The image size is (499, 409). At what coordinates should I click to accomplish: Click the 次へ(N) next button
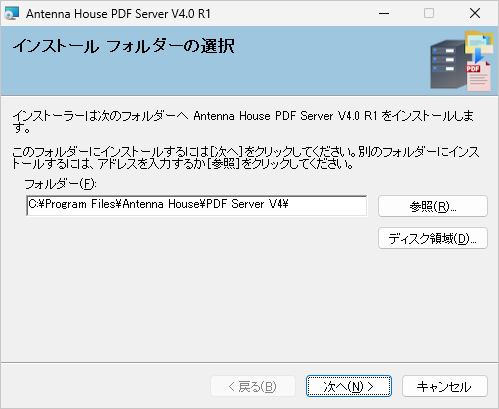point(348,386)
